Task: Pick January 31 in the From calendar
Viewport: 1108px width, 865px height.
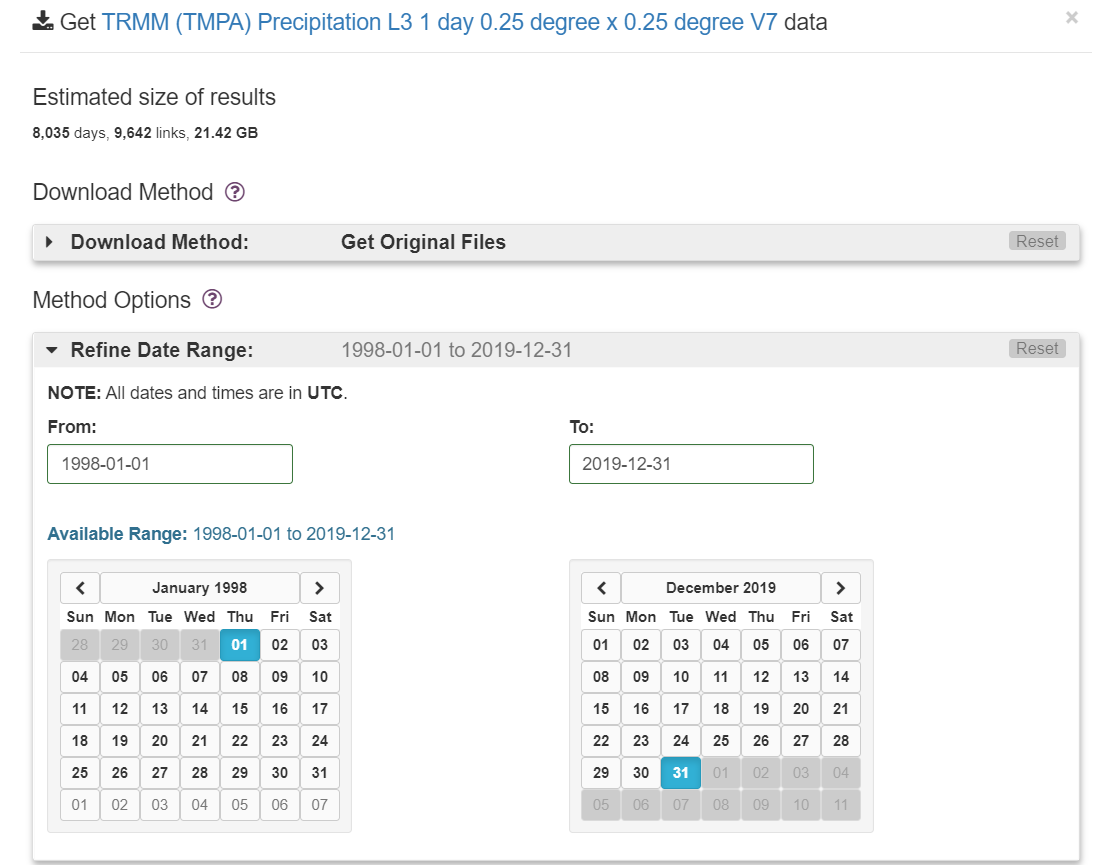Action: (320, 773)
